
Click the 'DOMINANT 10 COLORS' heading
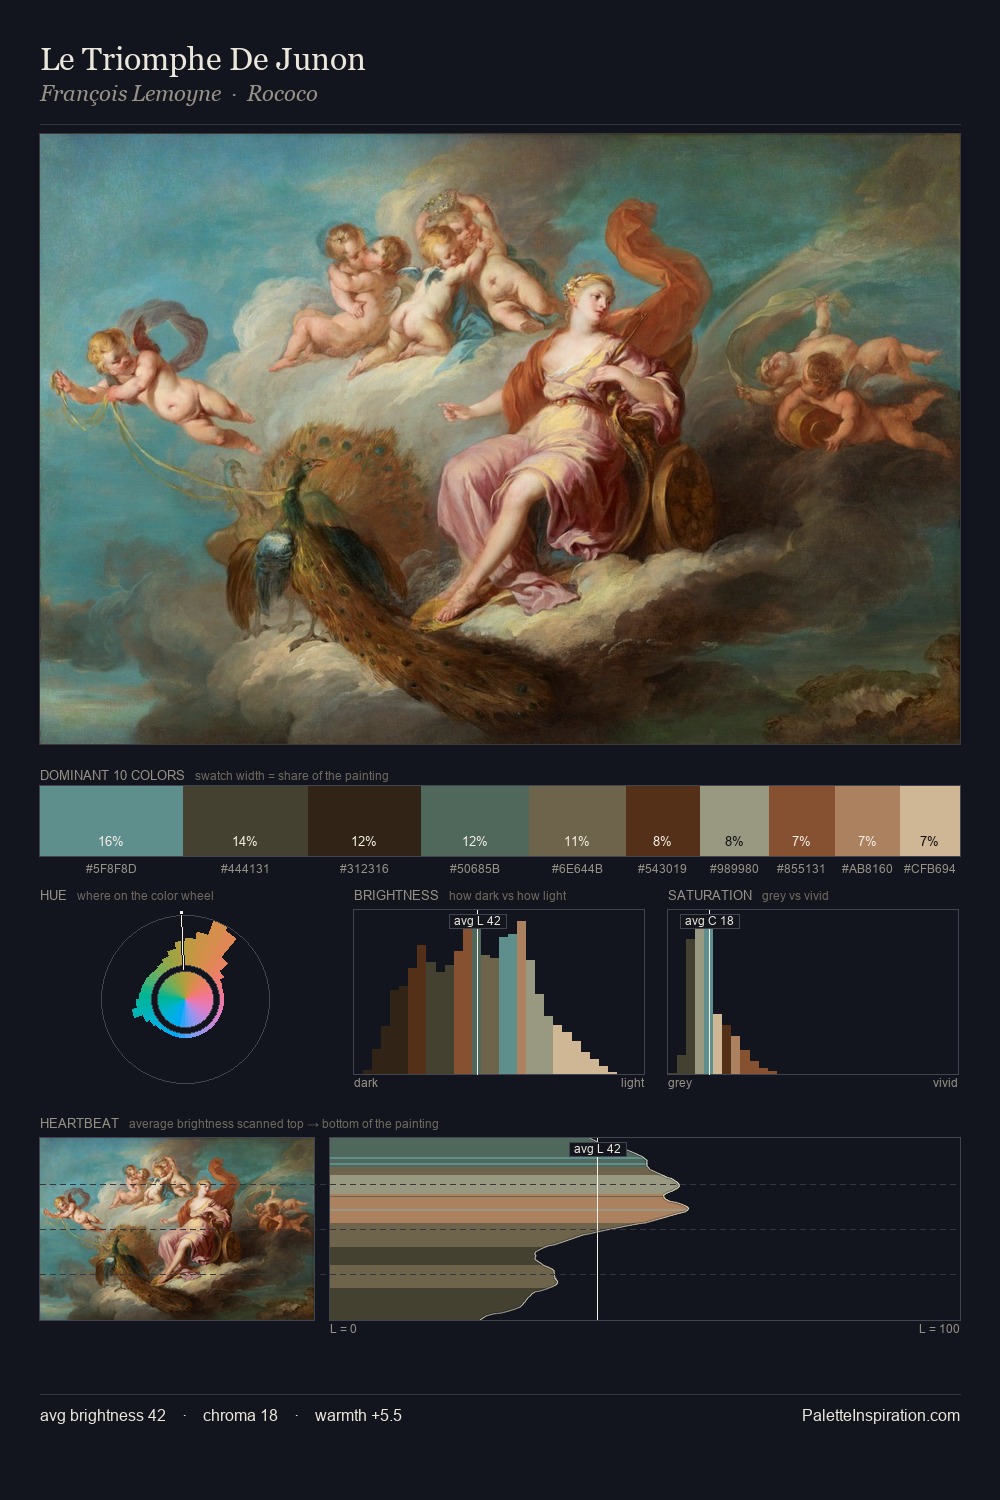tap(112, 775)
